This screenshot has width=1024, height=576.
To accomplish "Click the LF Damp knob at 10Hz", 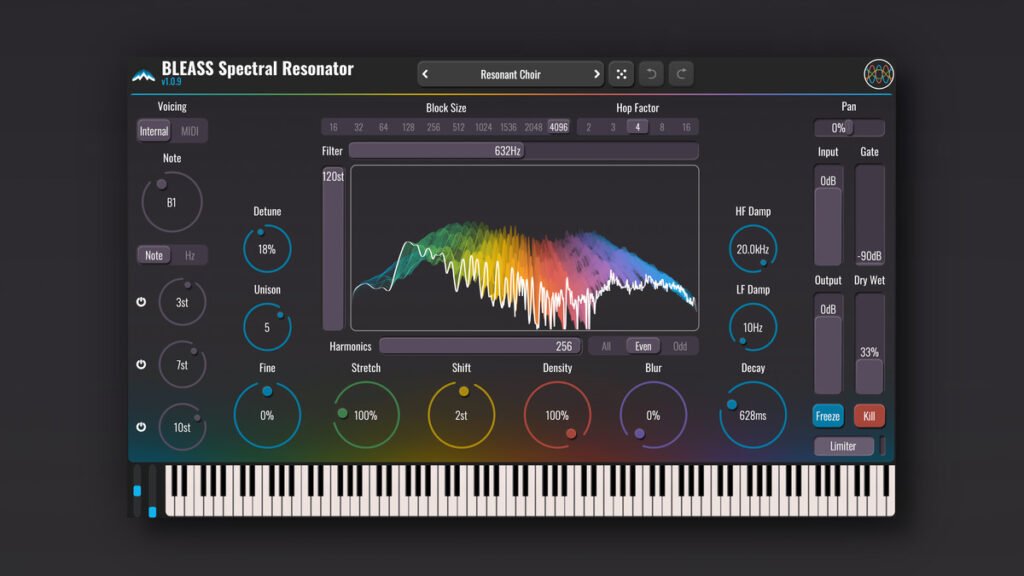I will [x=752, y=327].
